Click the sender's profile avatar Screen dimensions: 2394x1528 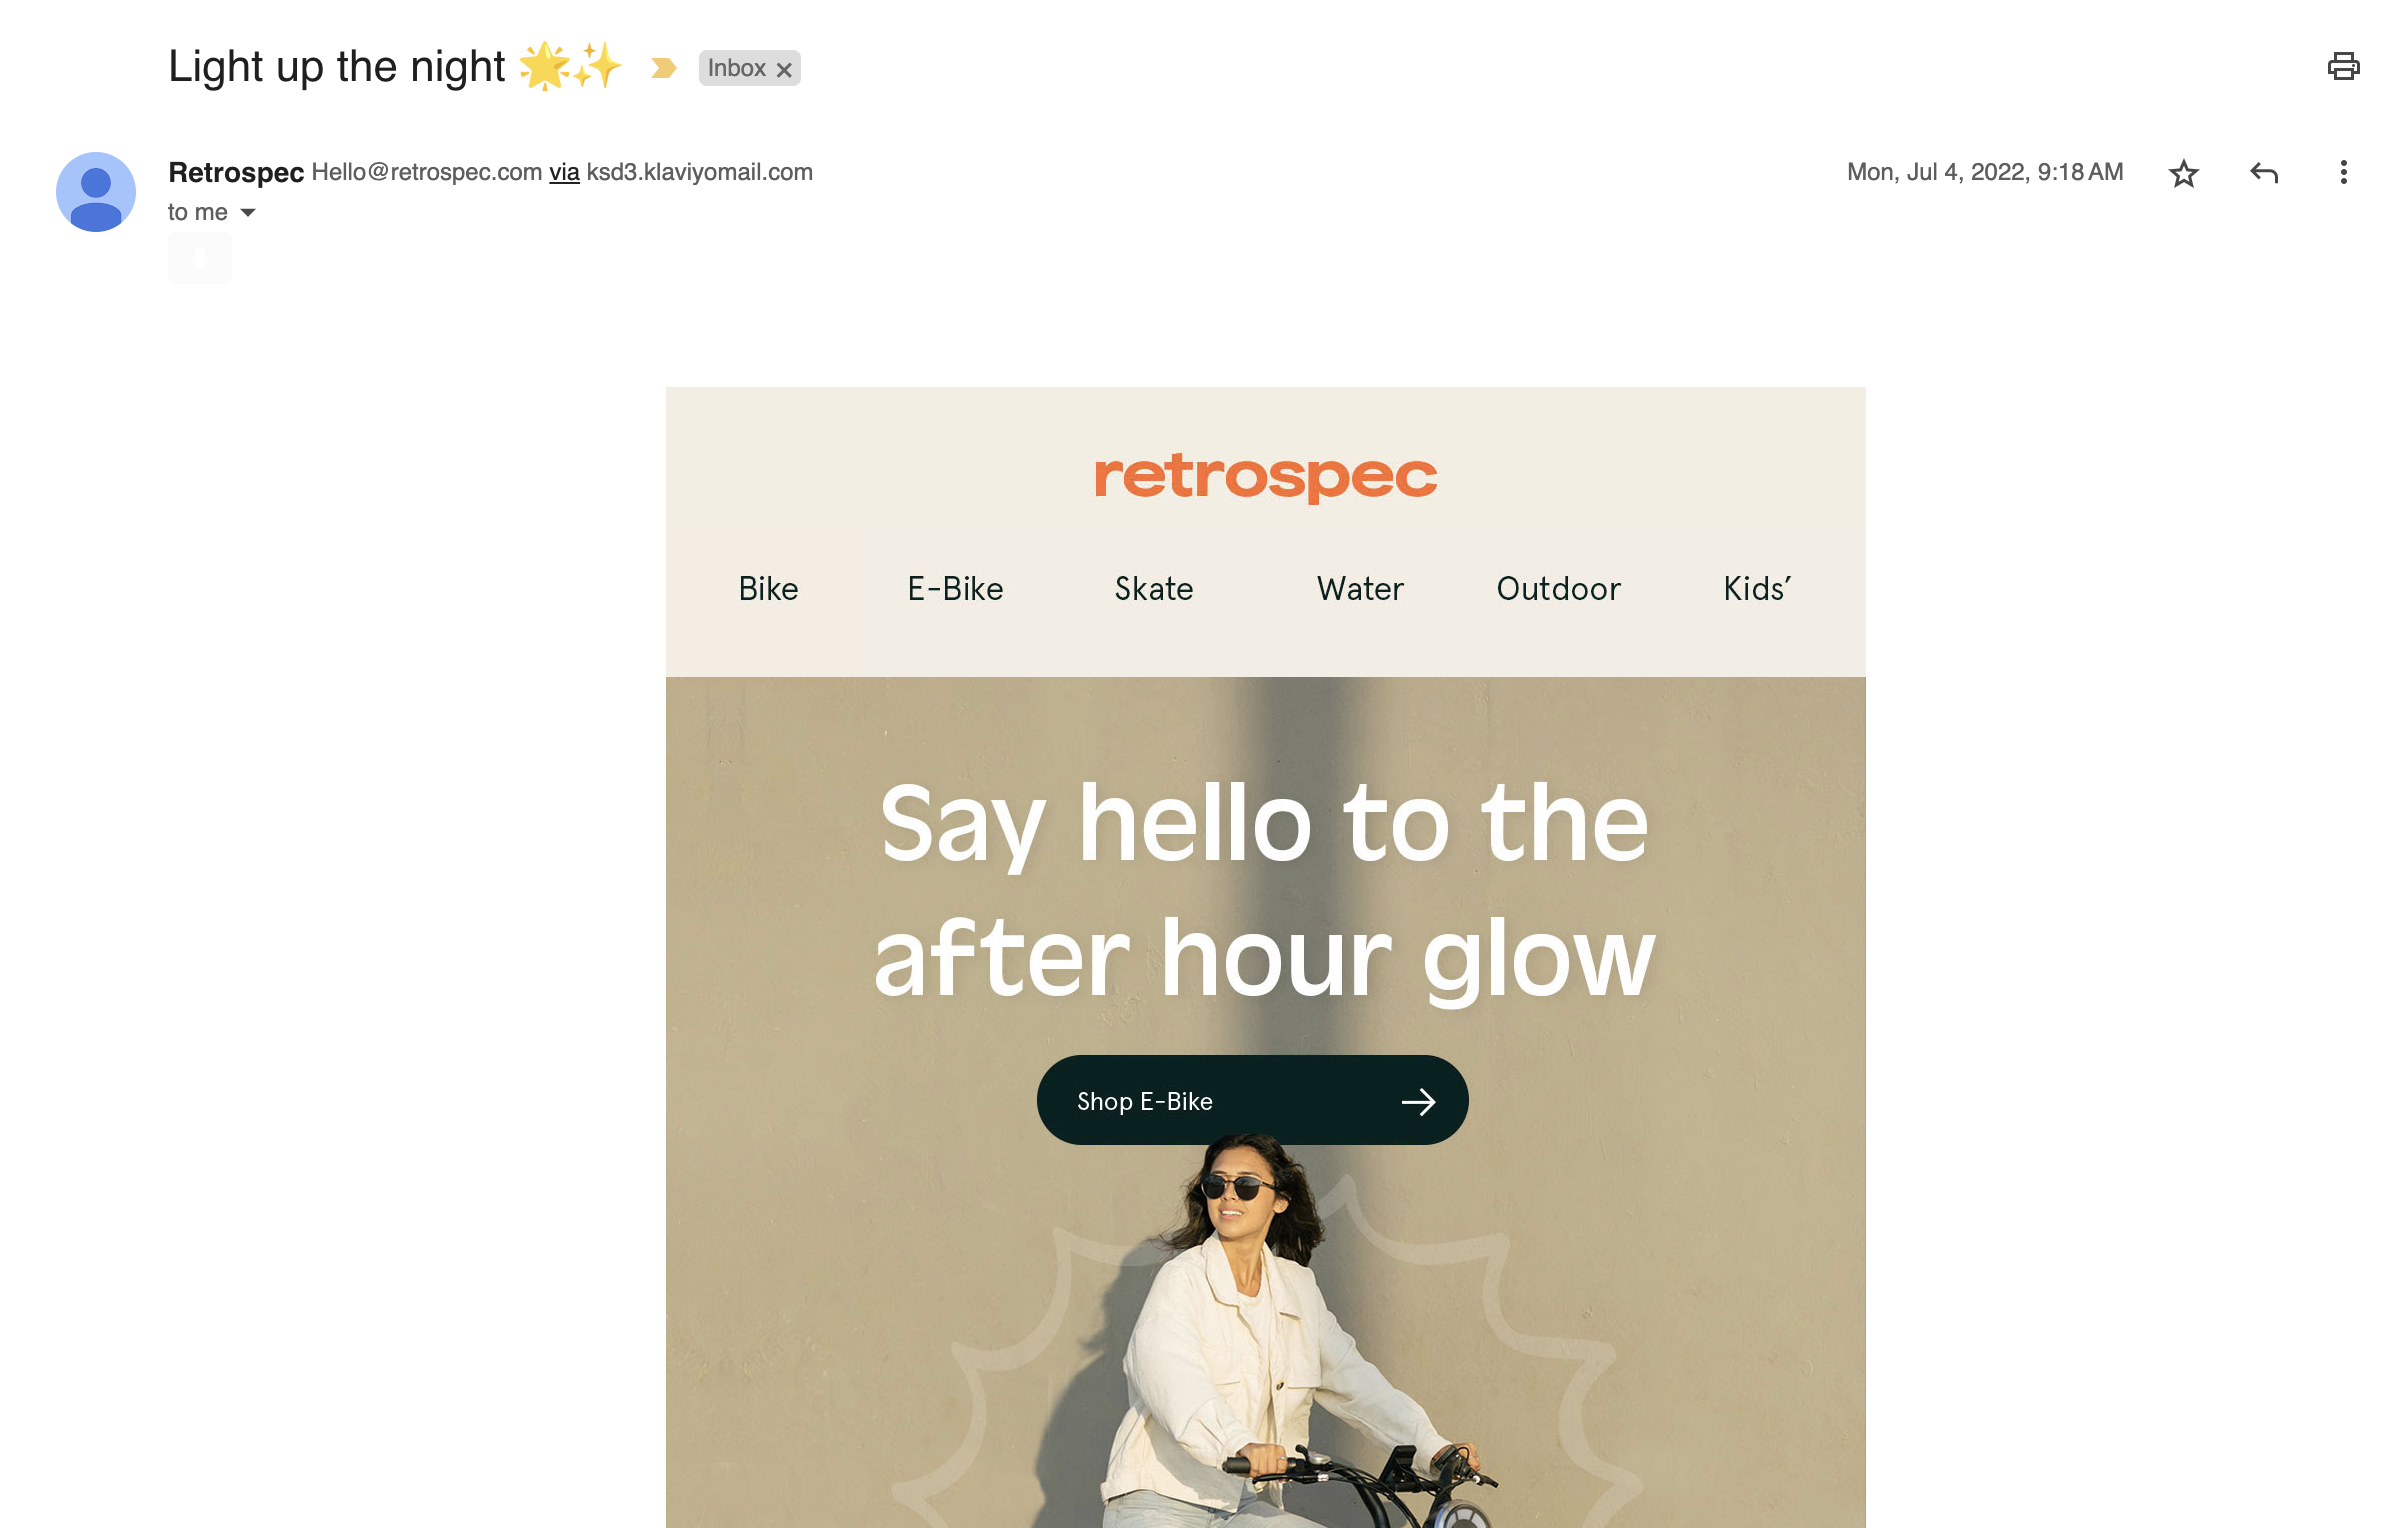pos(96,192)
